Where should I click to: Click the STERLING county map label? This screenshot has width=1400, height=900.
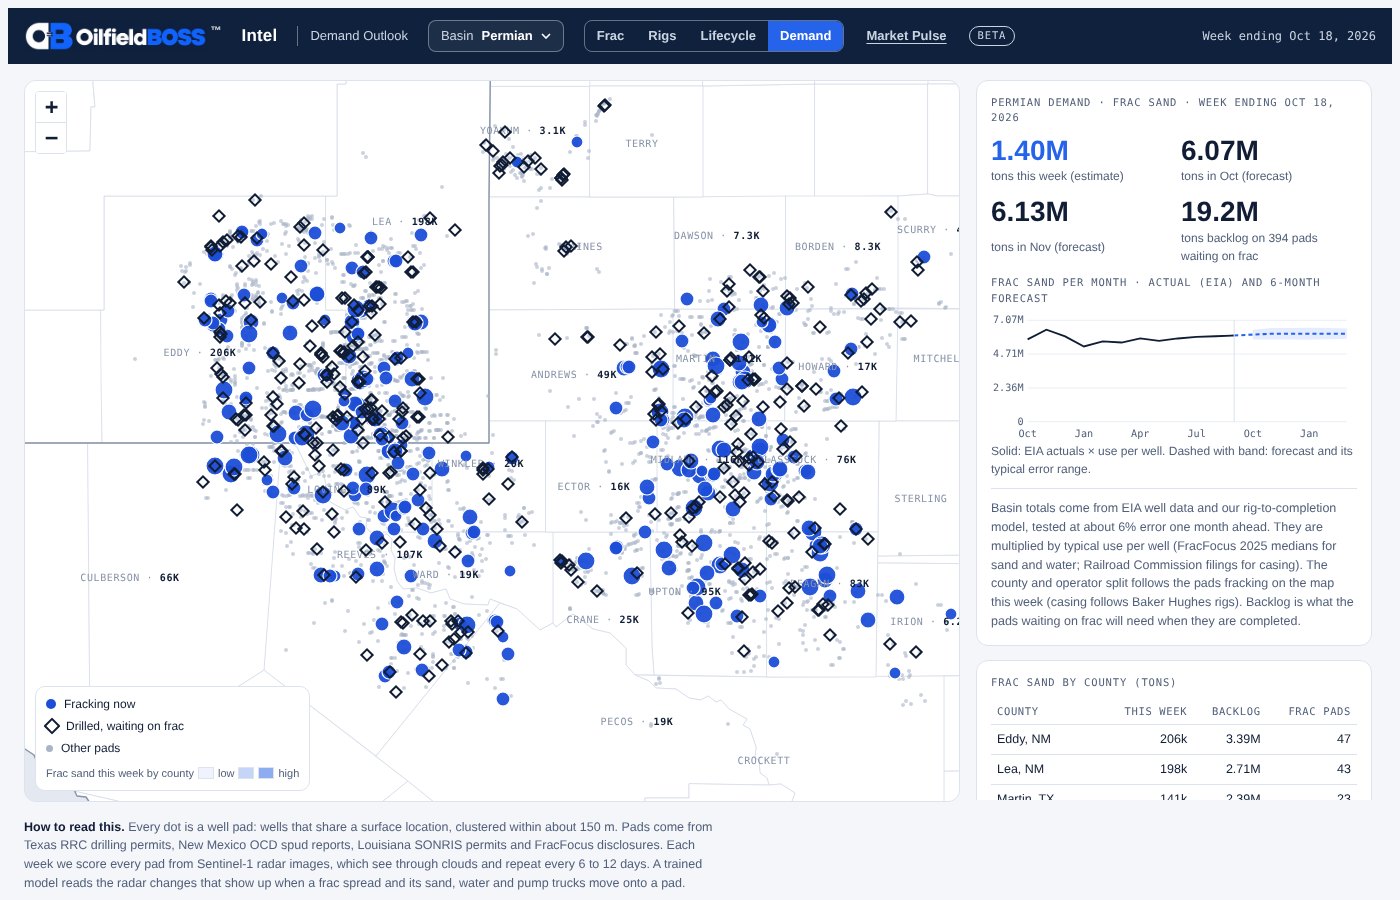[x=921, y=499]
